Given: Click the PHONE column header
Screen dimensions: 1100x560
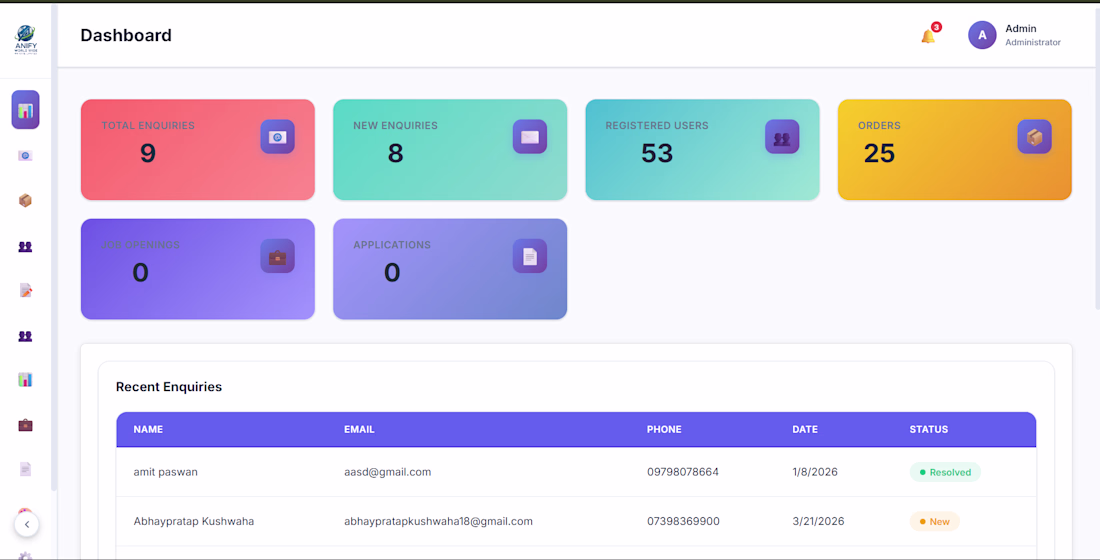Looking at the screenshot, I should pyautogui.click(x=664, y=429).
